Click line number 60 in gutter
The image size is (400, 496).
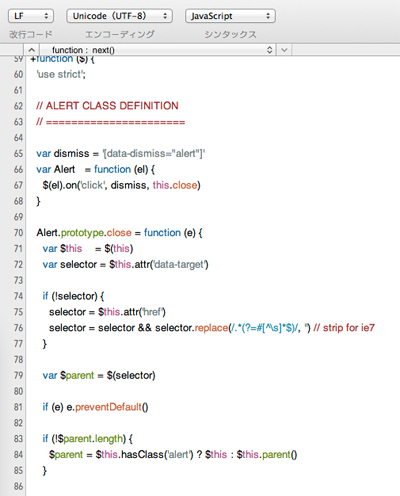18,74
